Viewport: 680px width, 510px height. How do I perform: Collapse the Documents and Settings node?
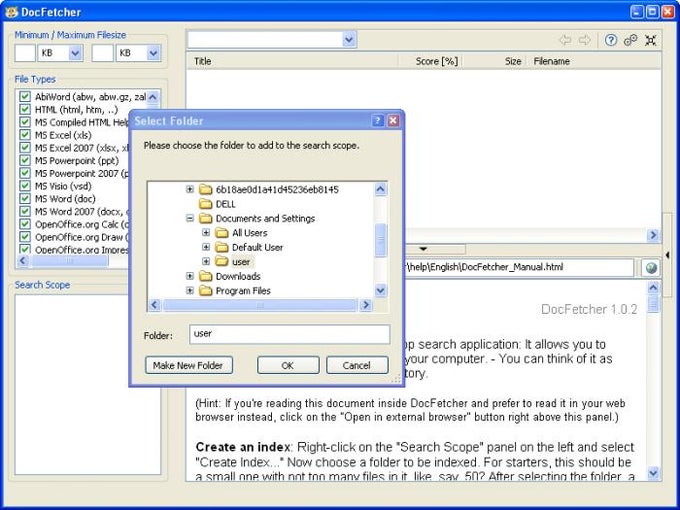tap(190, 218)
